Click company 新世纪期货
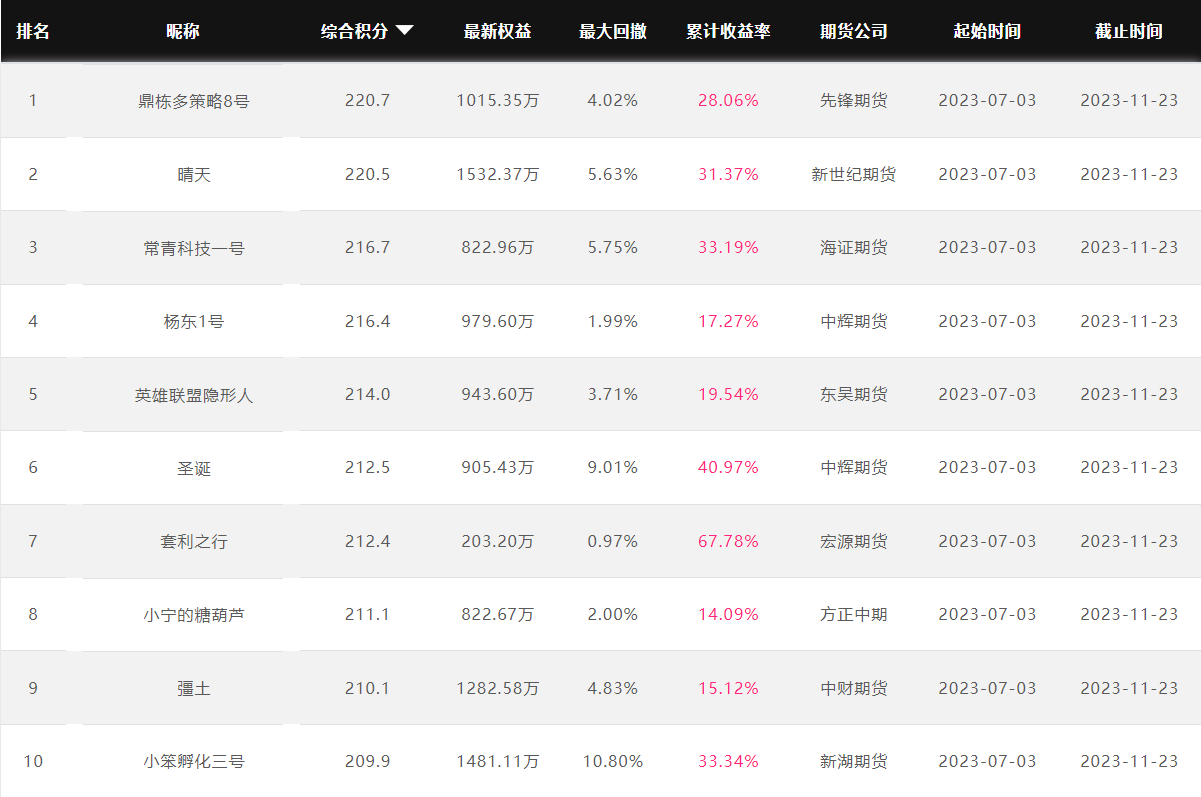This screenshot has width=1201, height=797. click(x=853, y=174)
